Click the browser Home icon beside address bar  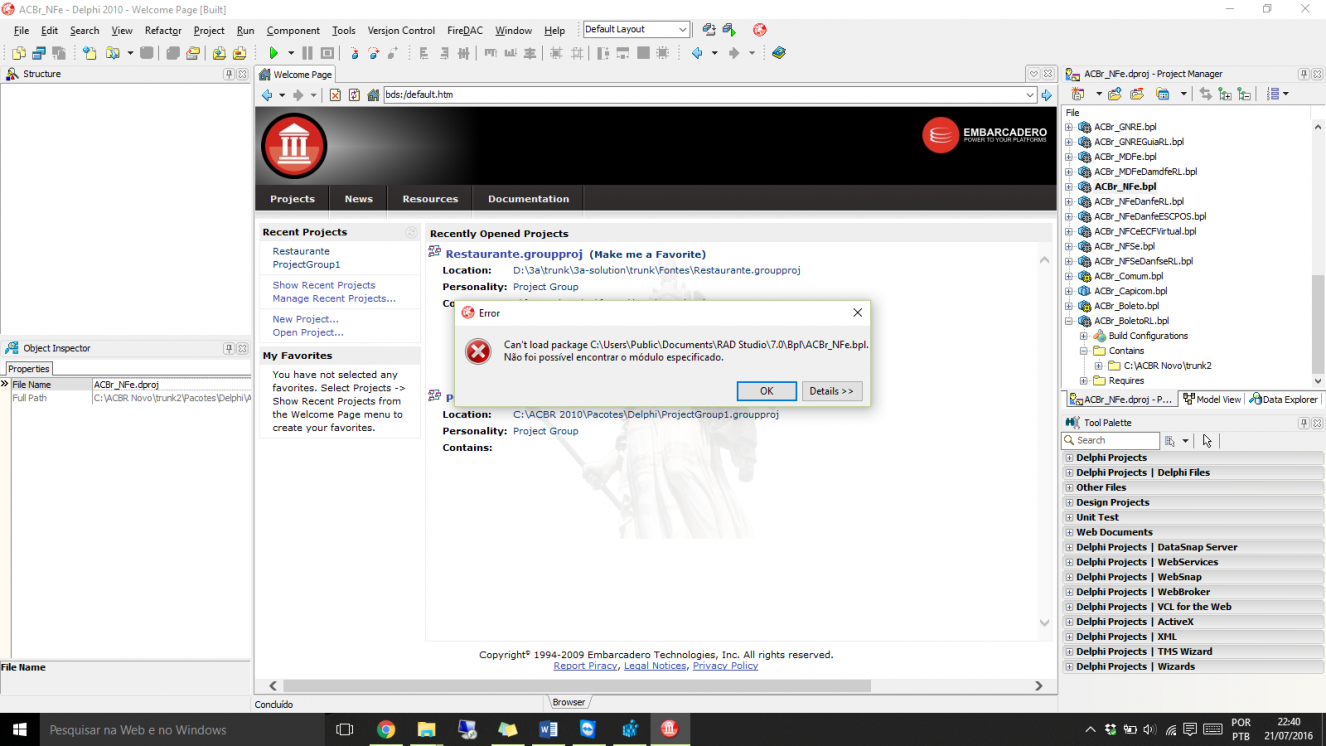373,95
